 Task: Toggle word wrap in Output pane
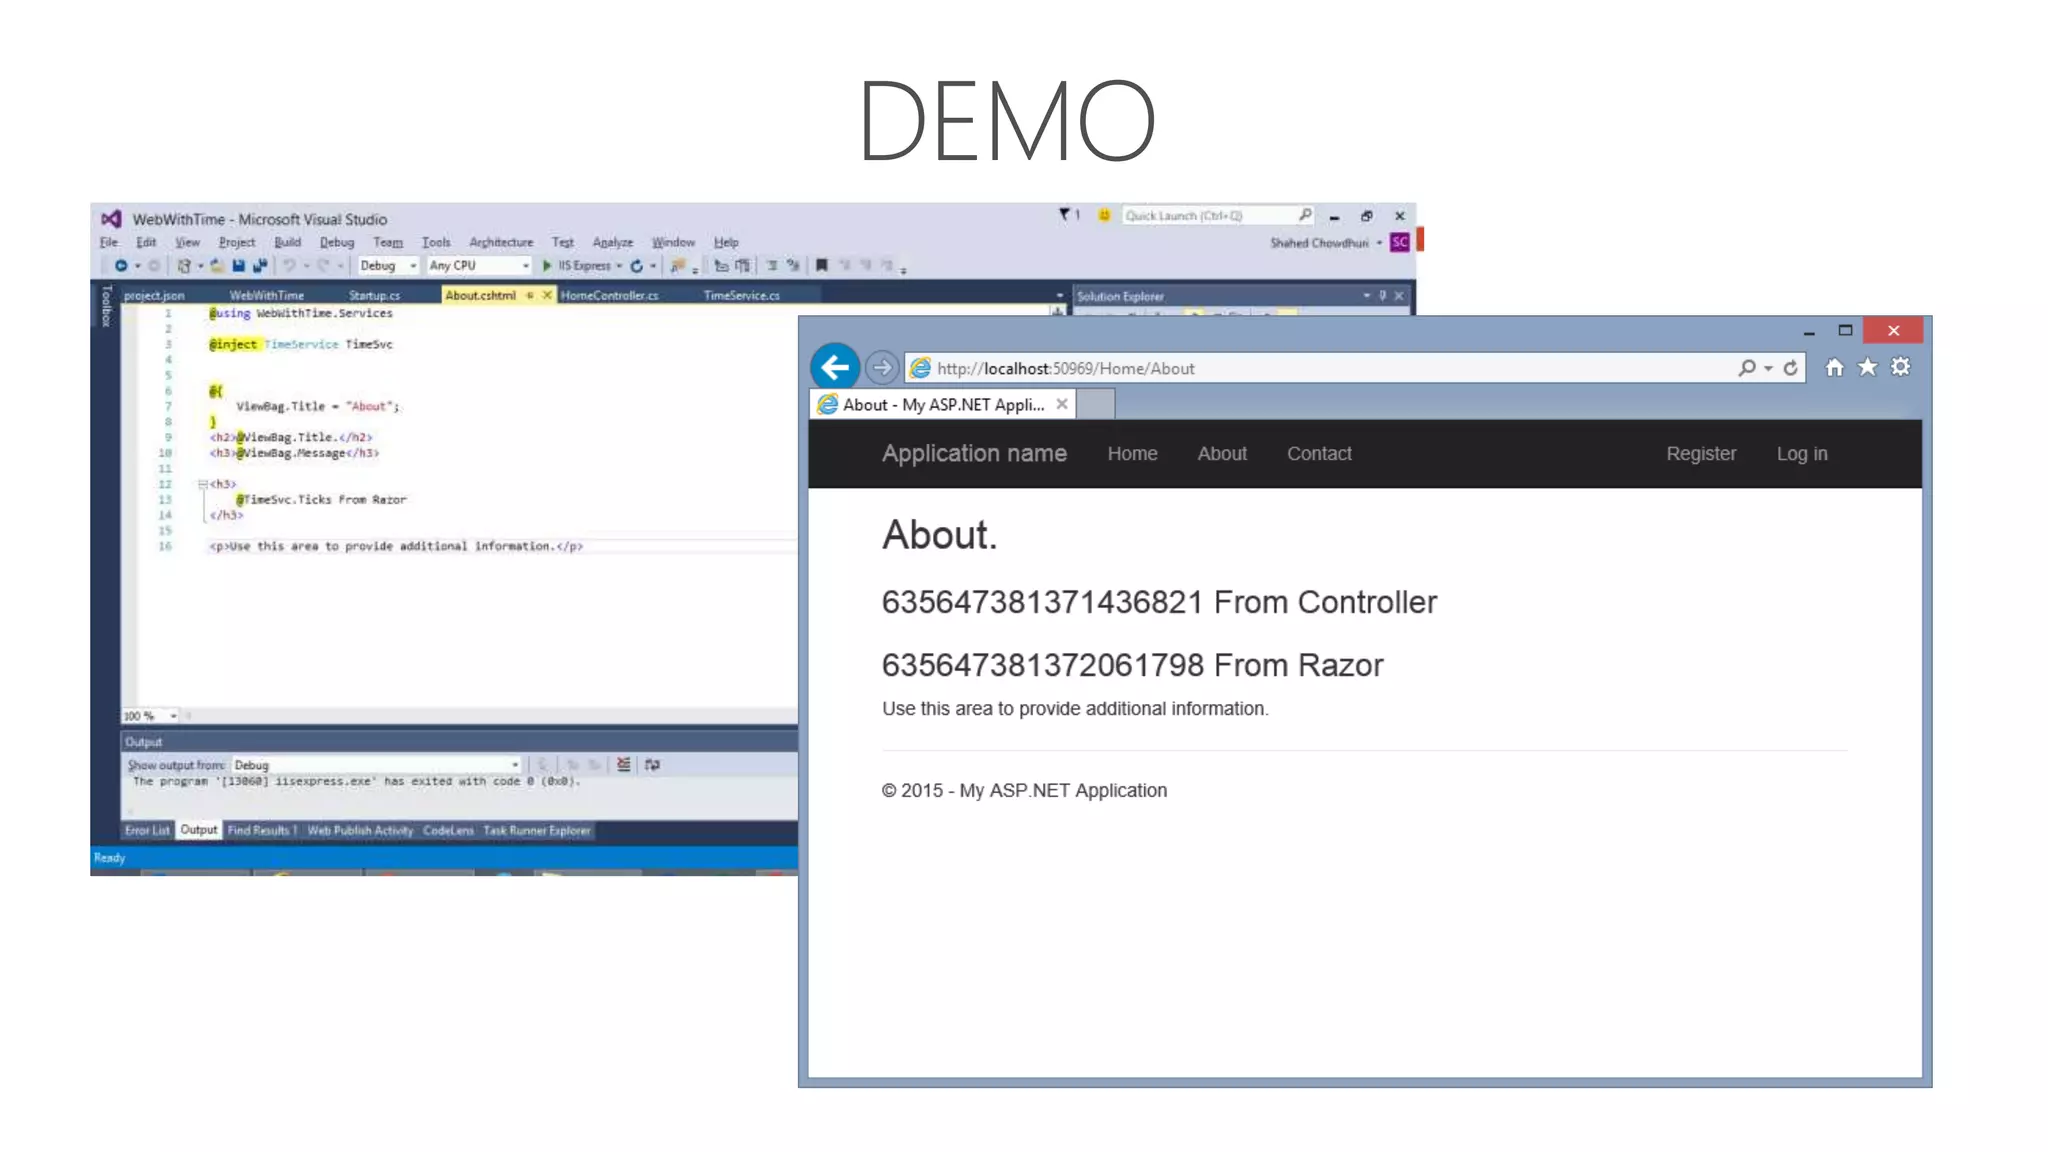pyautogui.click(x=653, y=765)
